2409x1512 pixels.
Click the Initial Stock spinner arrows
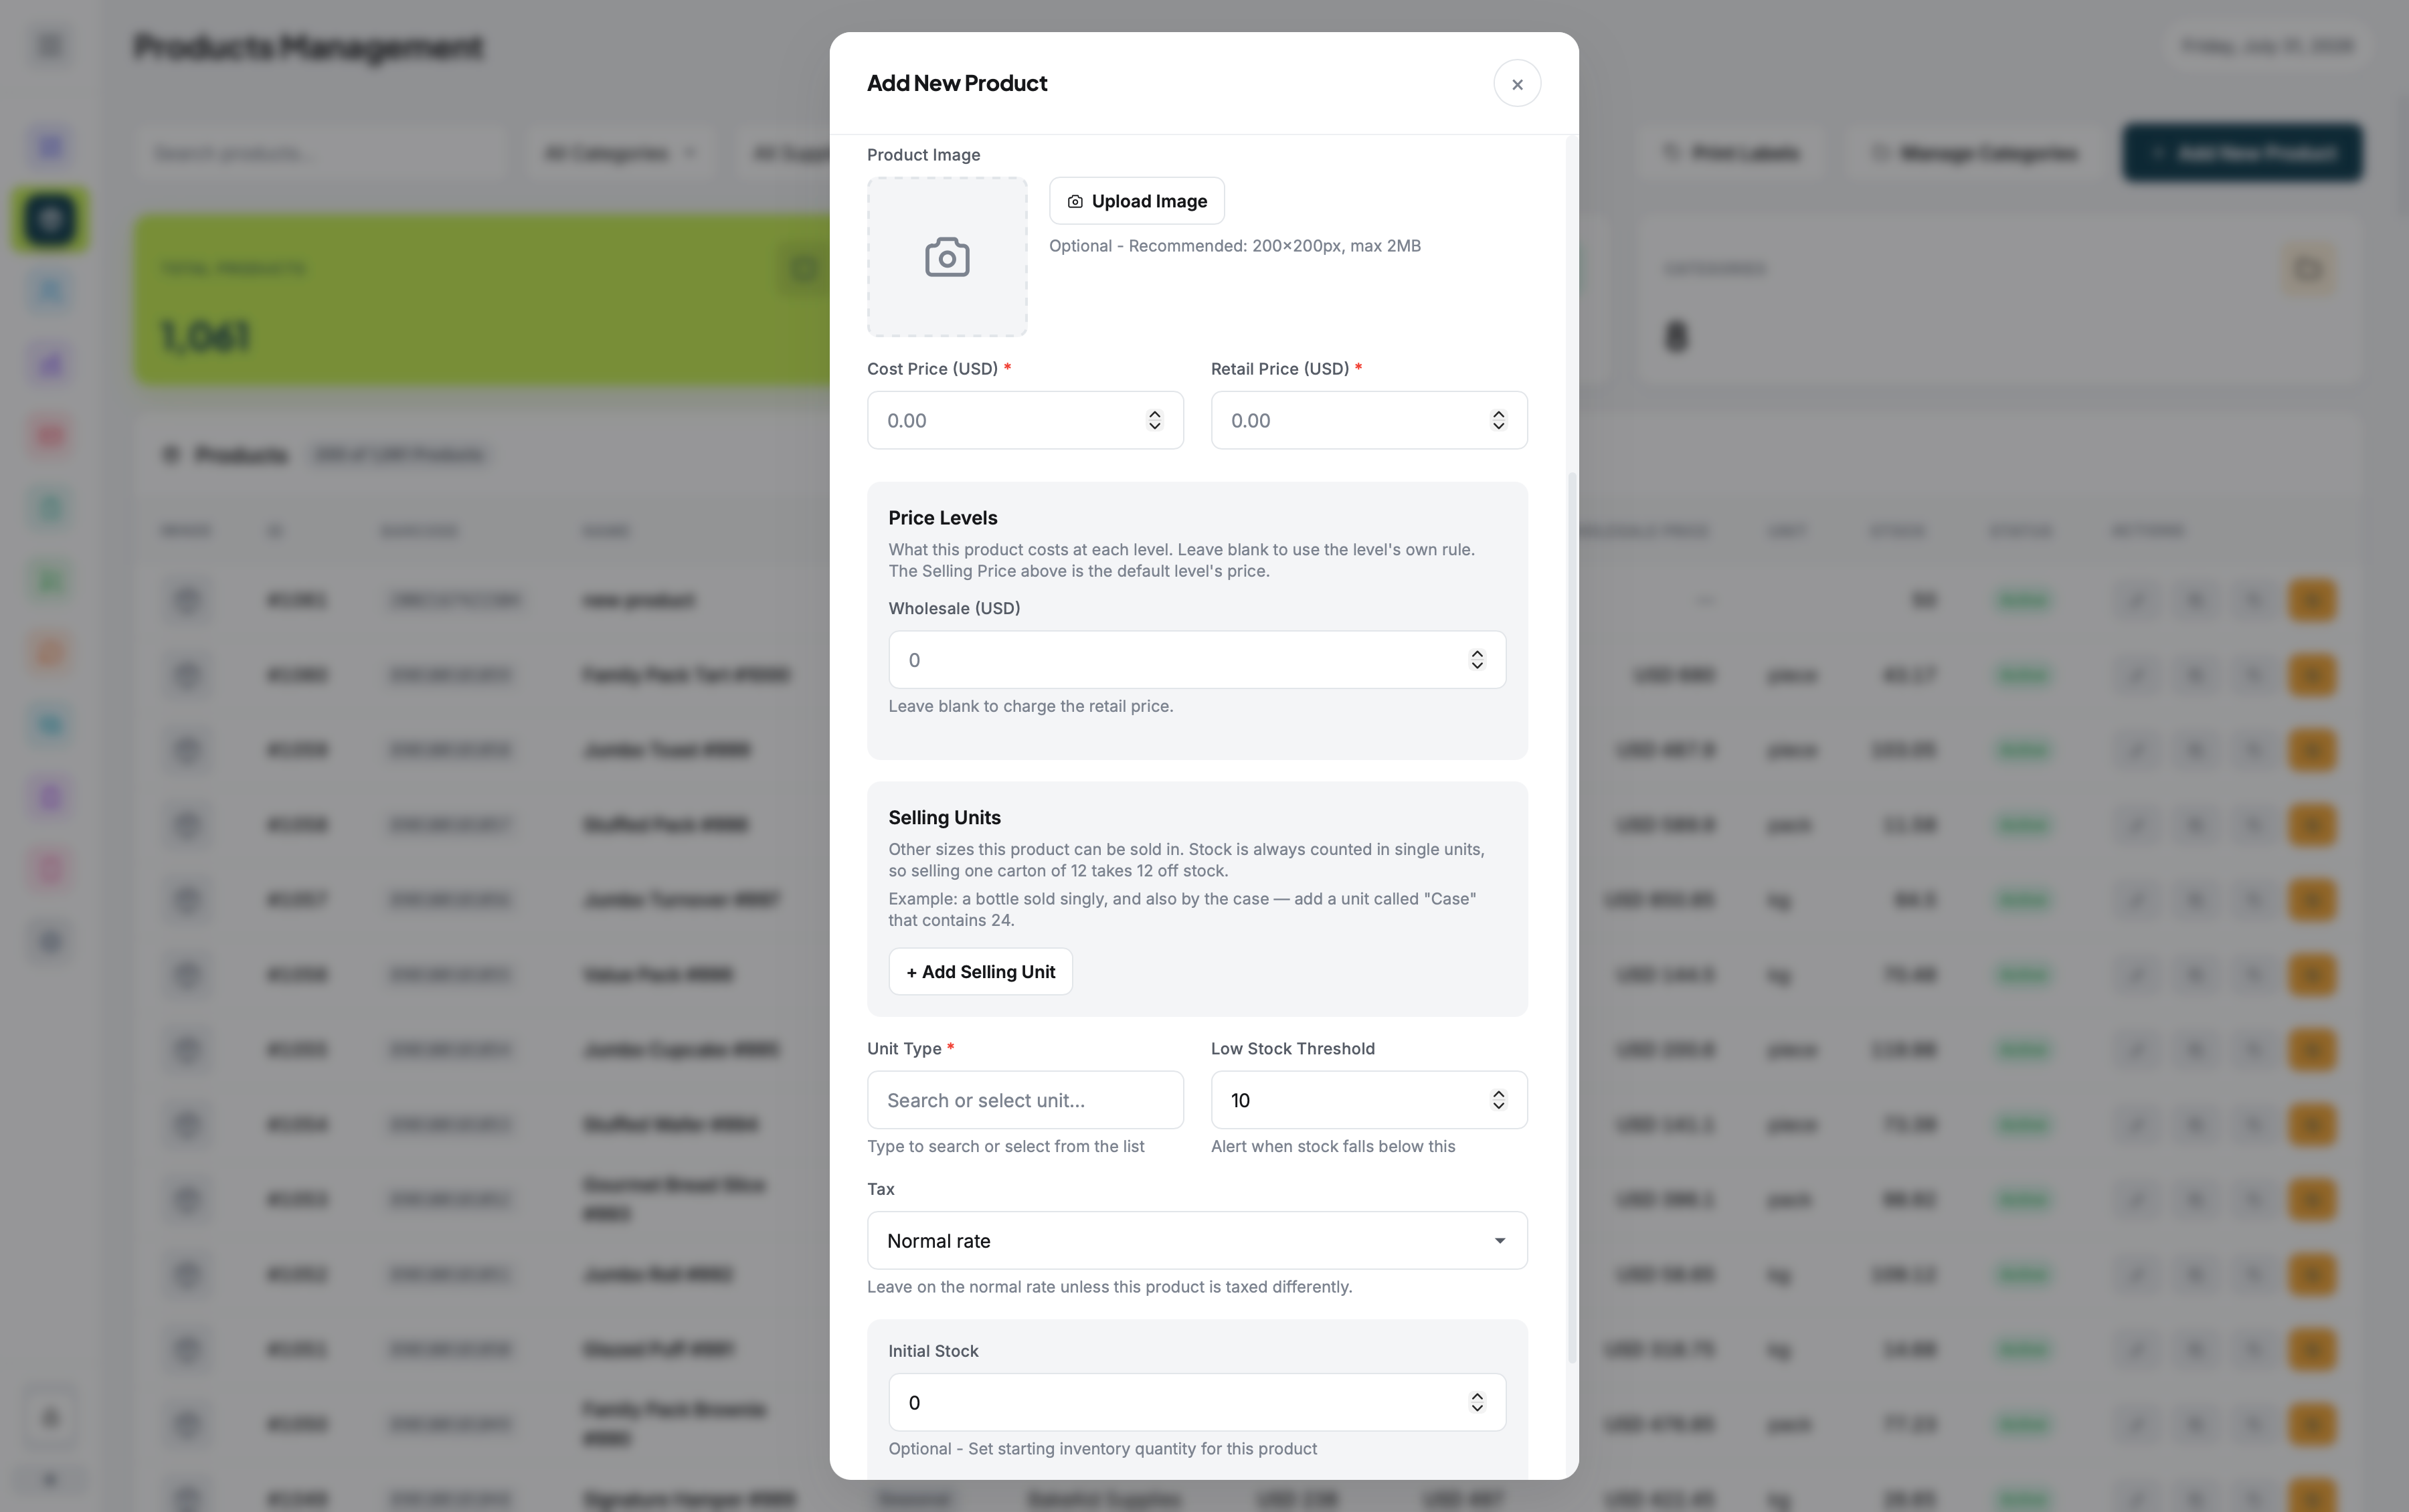click(x=1477, y=1403)
